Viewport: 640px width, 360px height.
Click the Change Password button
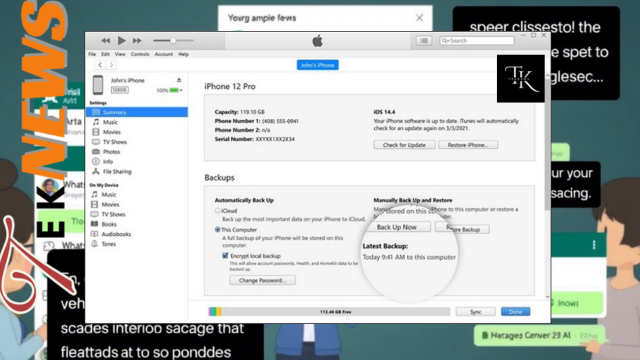pos(262,280)
